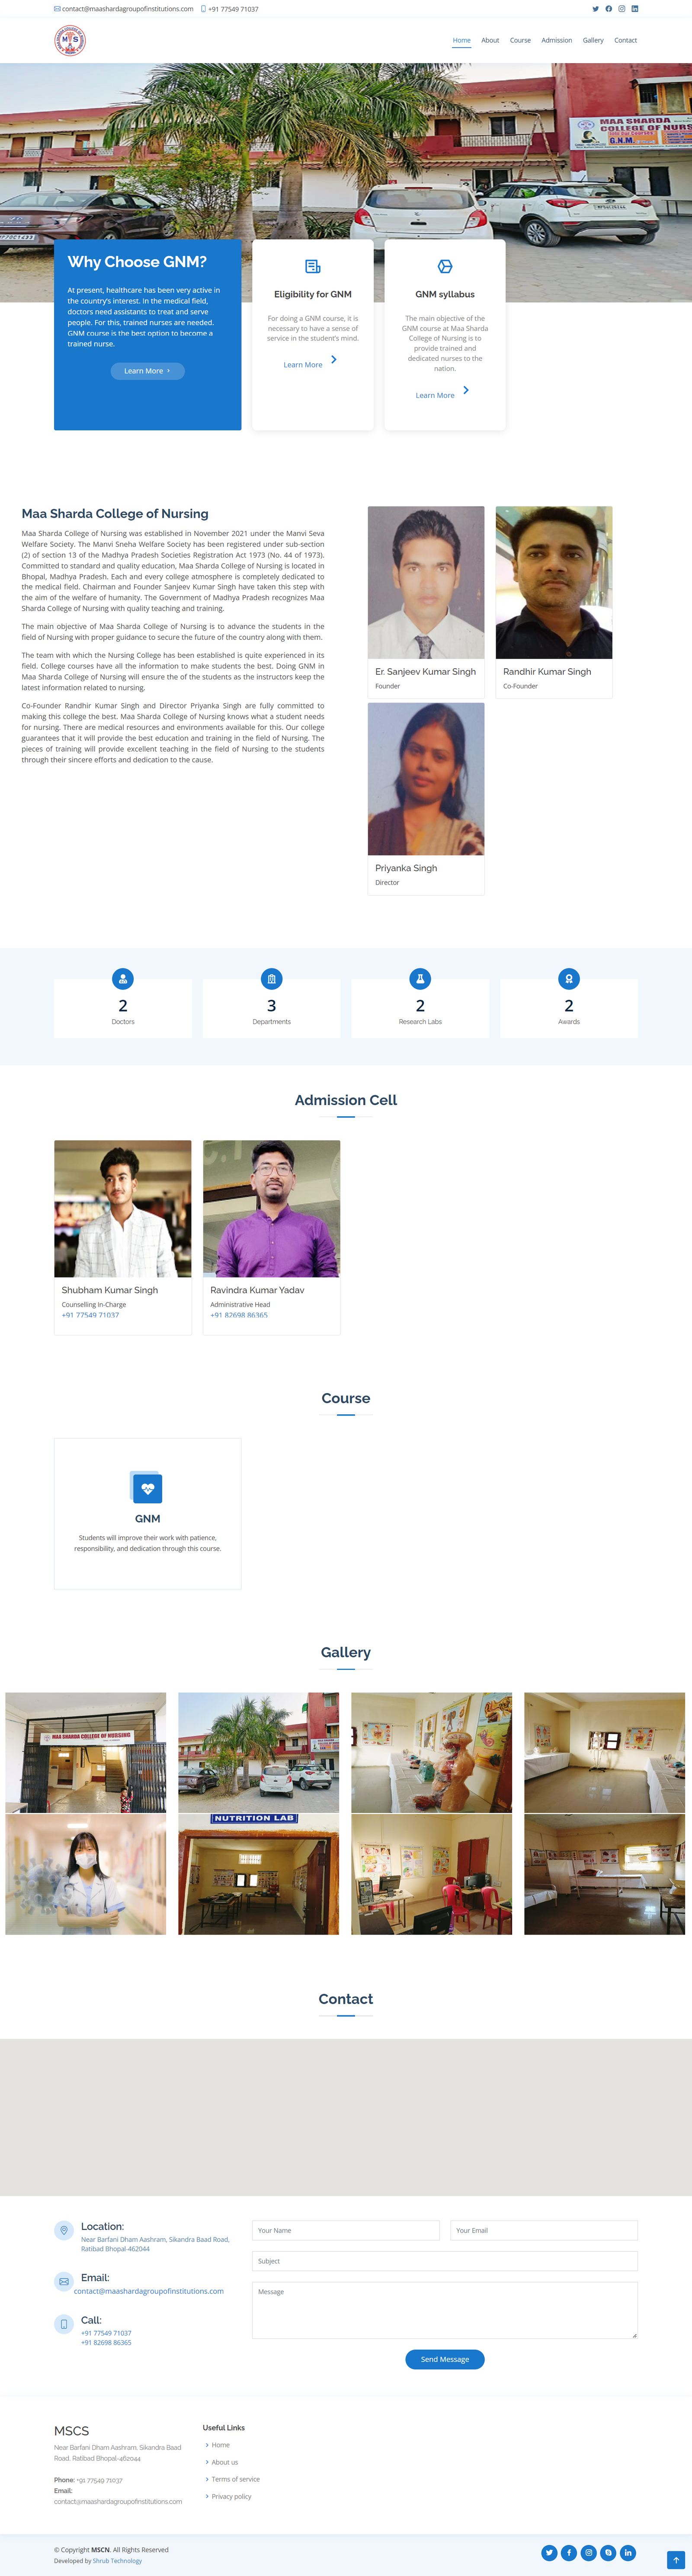
Task: Open Randhir Kumar Singh co-founder photo
Action: click(554, 582)
